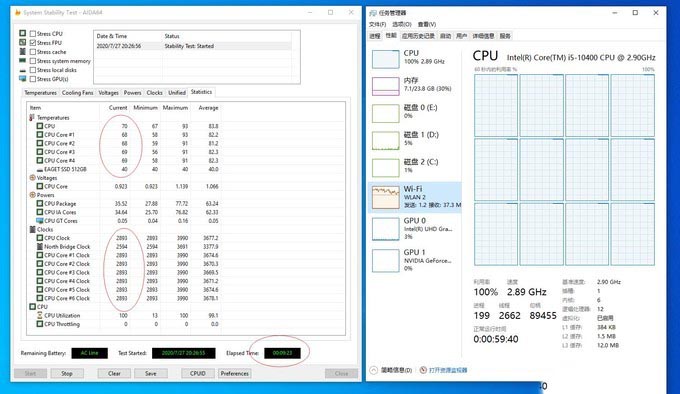This screenshot has width=680, height=394.
Task: Click the monitor icon beside Stress GPU(s)
Action: (23, 78)
